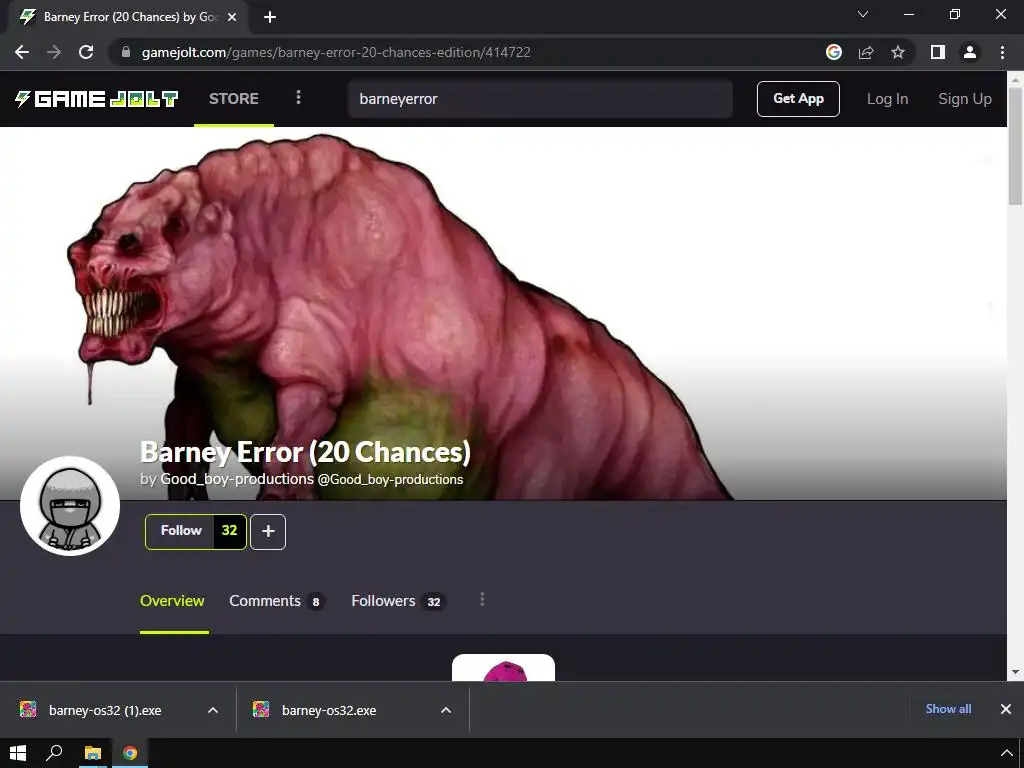
Task: Show hidden system tray icons
Action: click(x=1006, y=754)
